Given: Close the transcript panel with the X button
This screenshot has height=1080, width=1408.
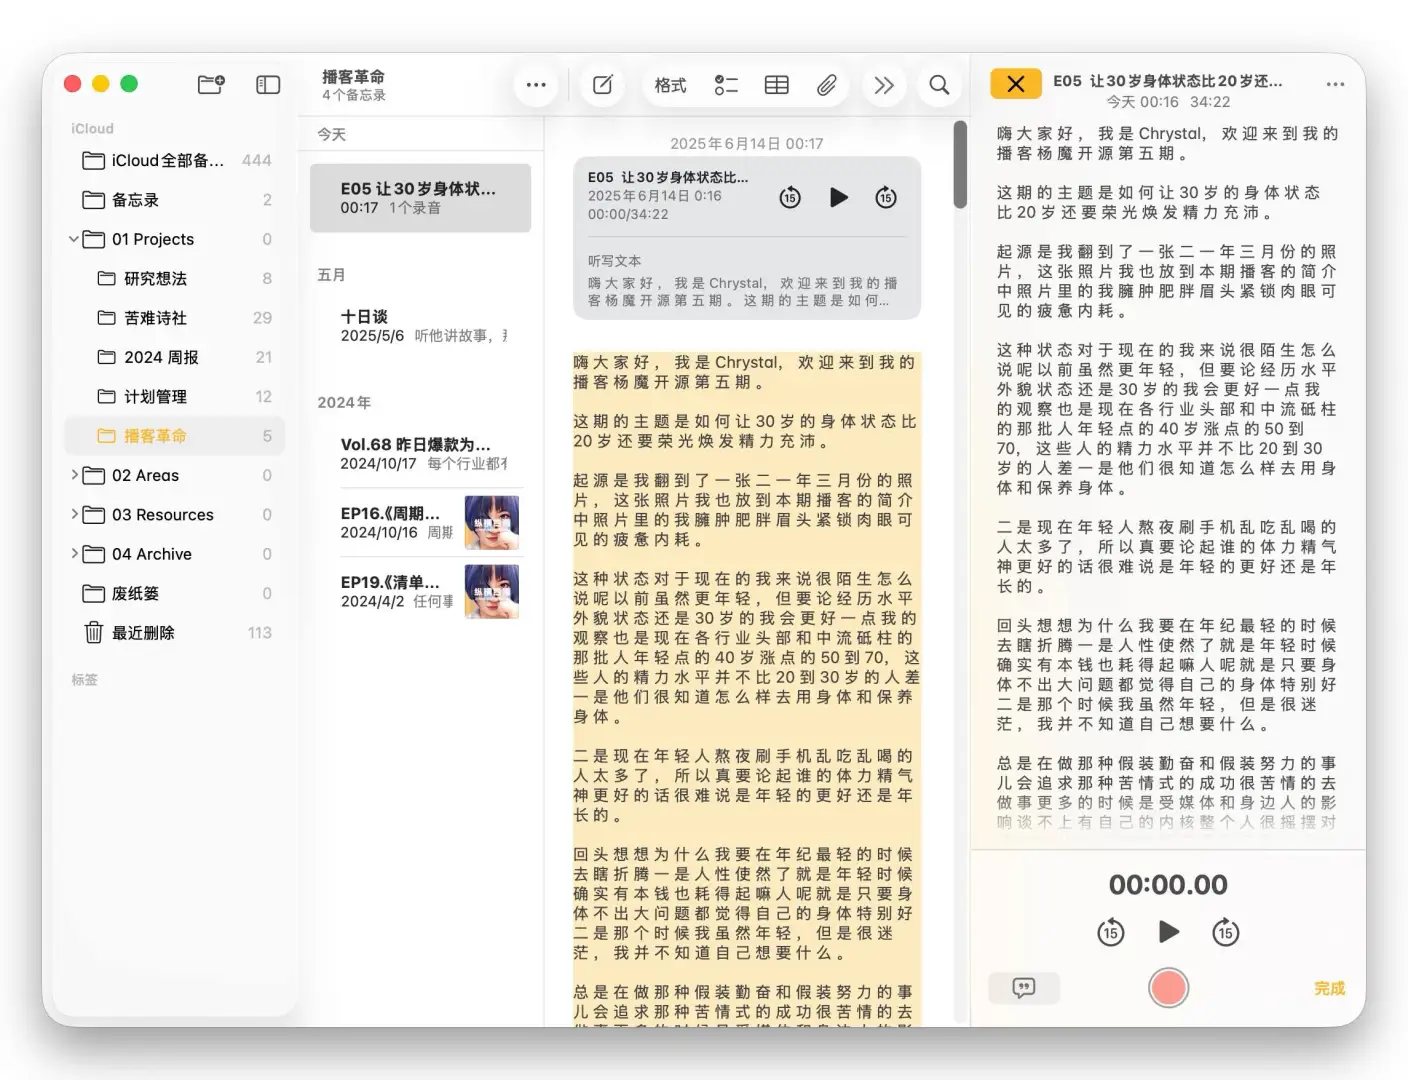Looking at the screenshot, I should pos(1016,83).
